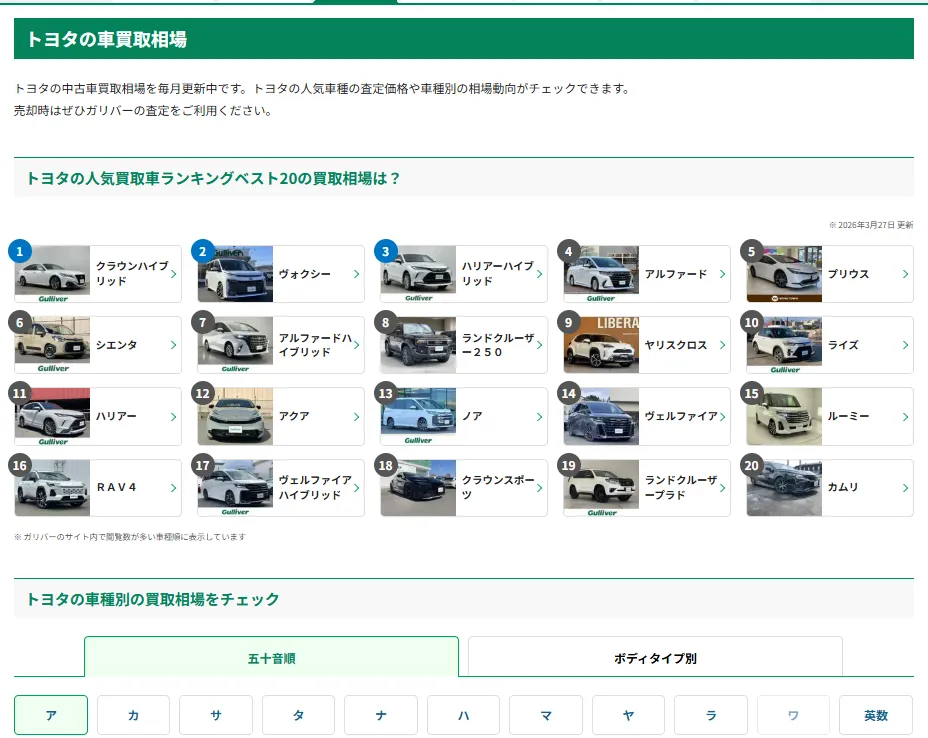Click the rank 16 badge on RAV4

tap(20, 465)
